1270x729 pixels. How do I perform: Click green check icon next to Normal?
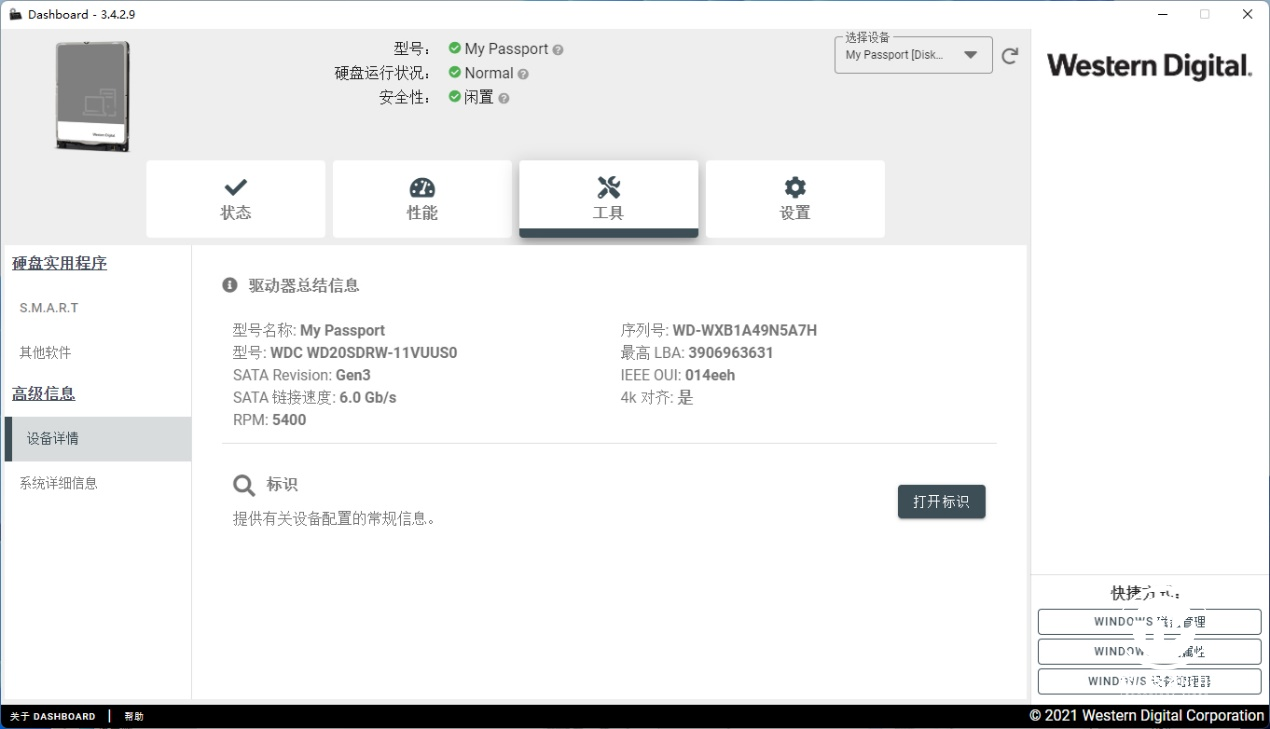pos(455,73)
